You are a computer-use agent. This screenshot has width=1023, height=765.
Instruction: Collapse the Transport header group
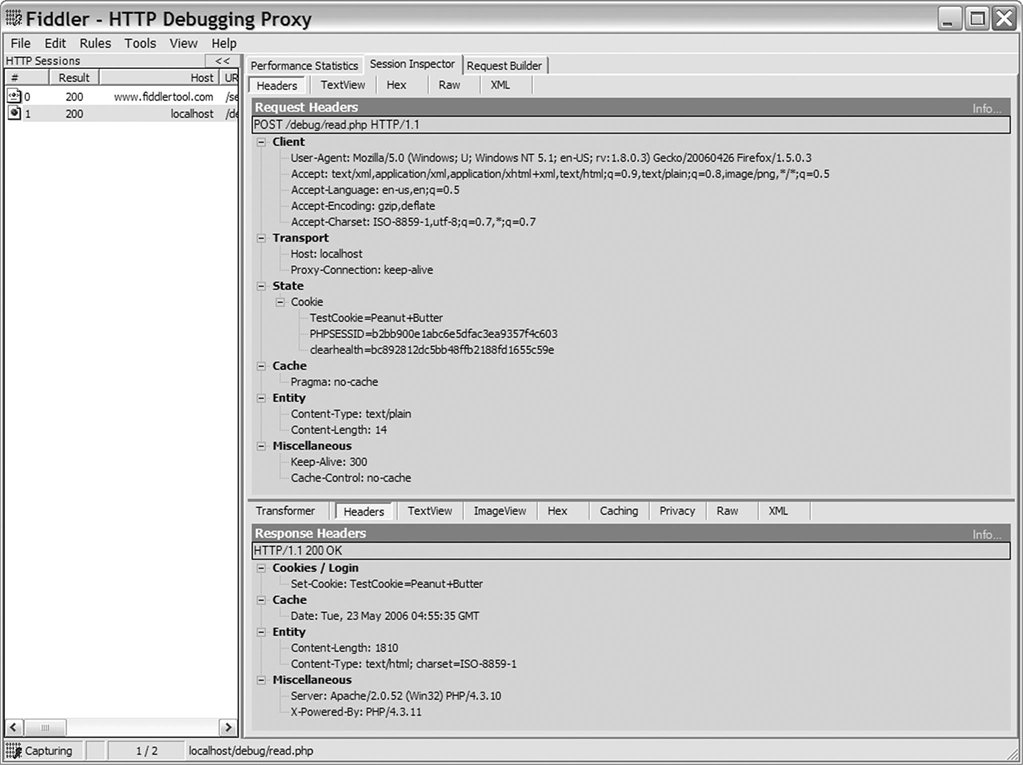click(261, 238)
